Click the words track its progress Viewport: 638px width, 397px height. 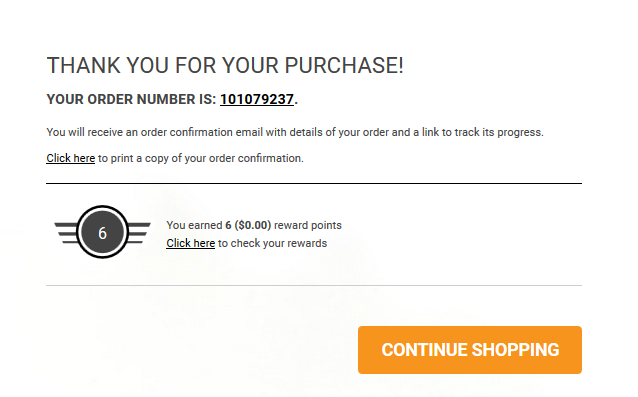pyautogui.click(x=499, y=133)
